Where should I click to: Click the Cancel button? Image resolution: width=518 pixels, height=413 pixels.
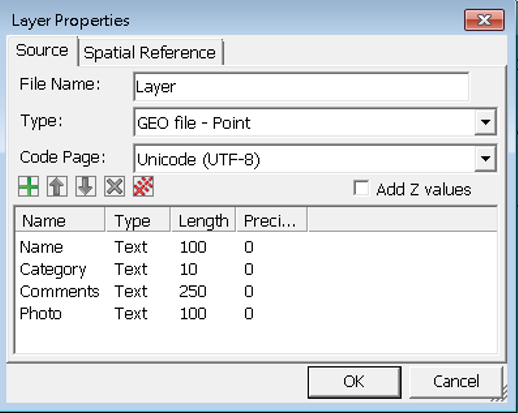coord(456,382)
